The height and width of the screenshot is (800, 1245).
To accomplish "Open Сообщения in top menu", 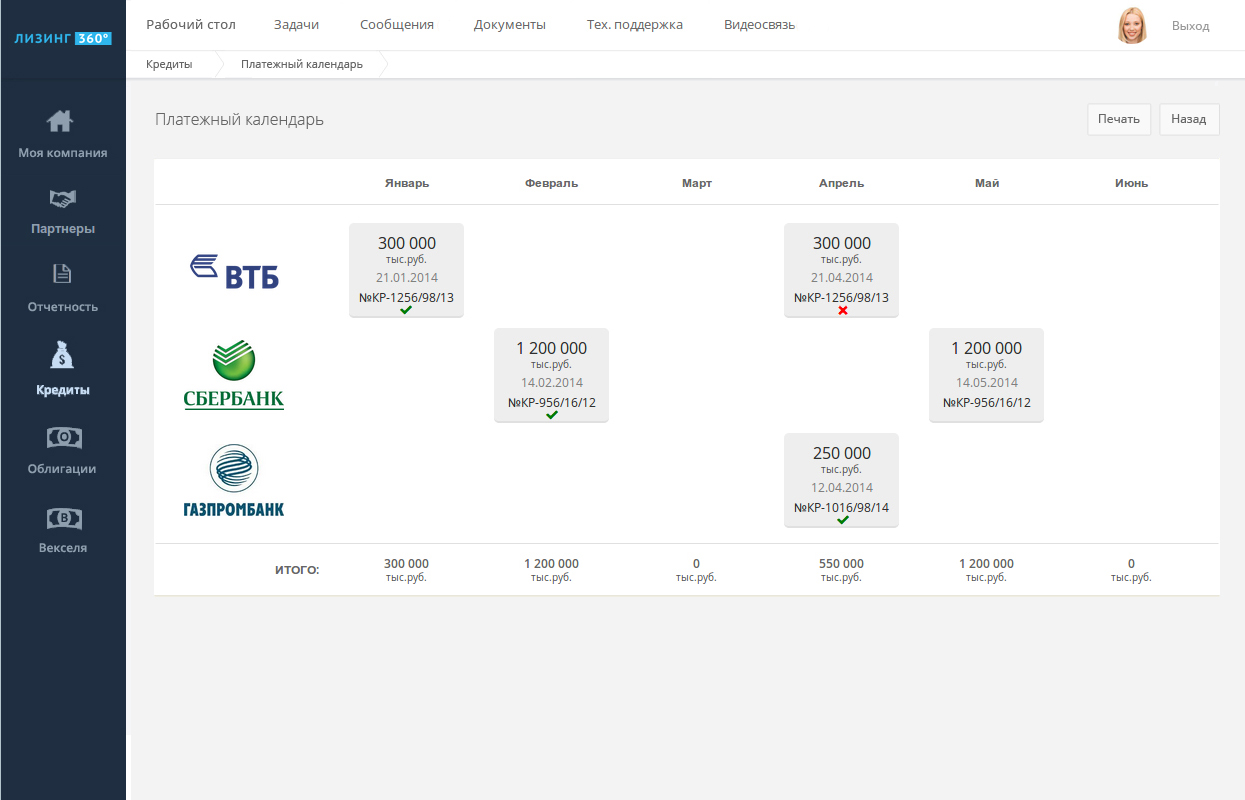I will [397, 25].
